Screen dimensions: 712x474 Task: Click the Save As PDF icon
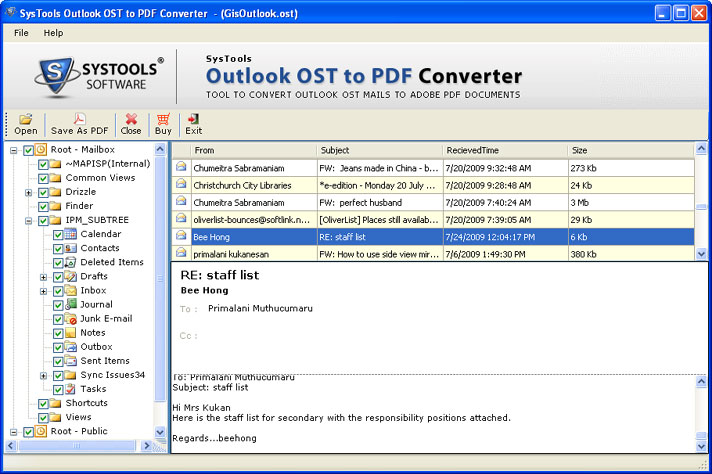[x=79, y=119]
